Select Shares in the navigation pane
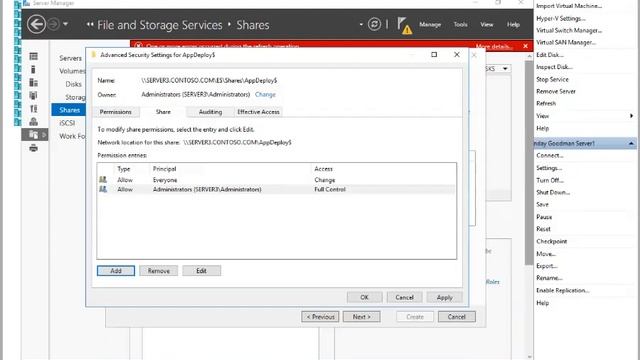This screenshot has height=360, width=640. [69, 110]
